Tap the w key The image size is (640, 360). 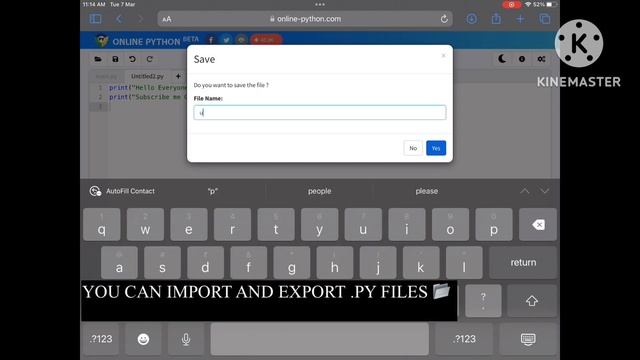145,224
